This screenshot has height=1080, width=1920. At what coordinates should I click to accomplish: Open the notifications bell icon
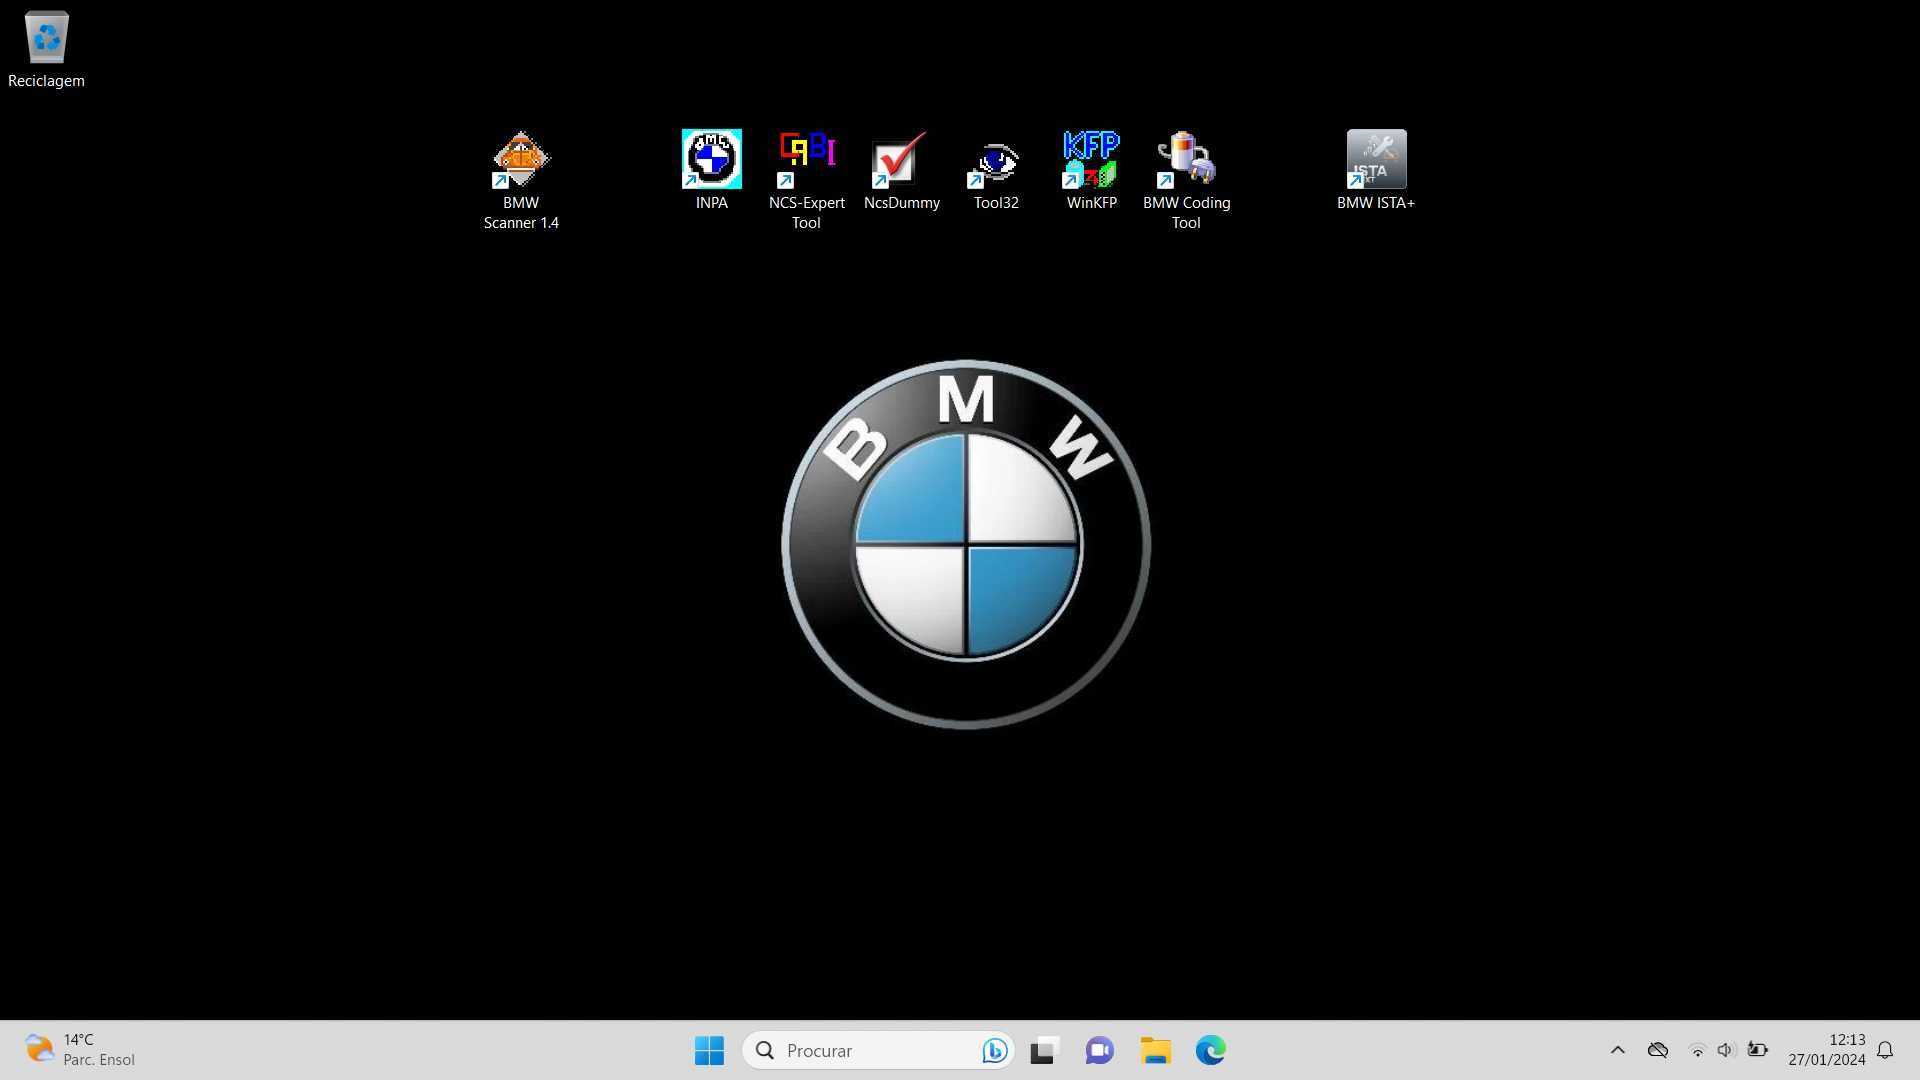coord(1885,1050)
